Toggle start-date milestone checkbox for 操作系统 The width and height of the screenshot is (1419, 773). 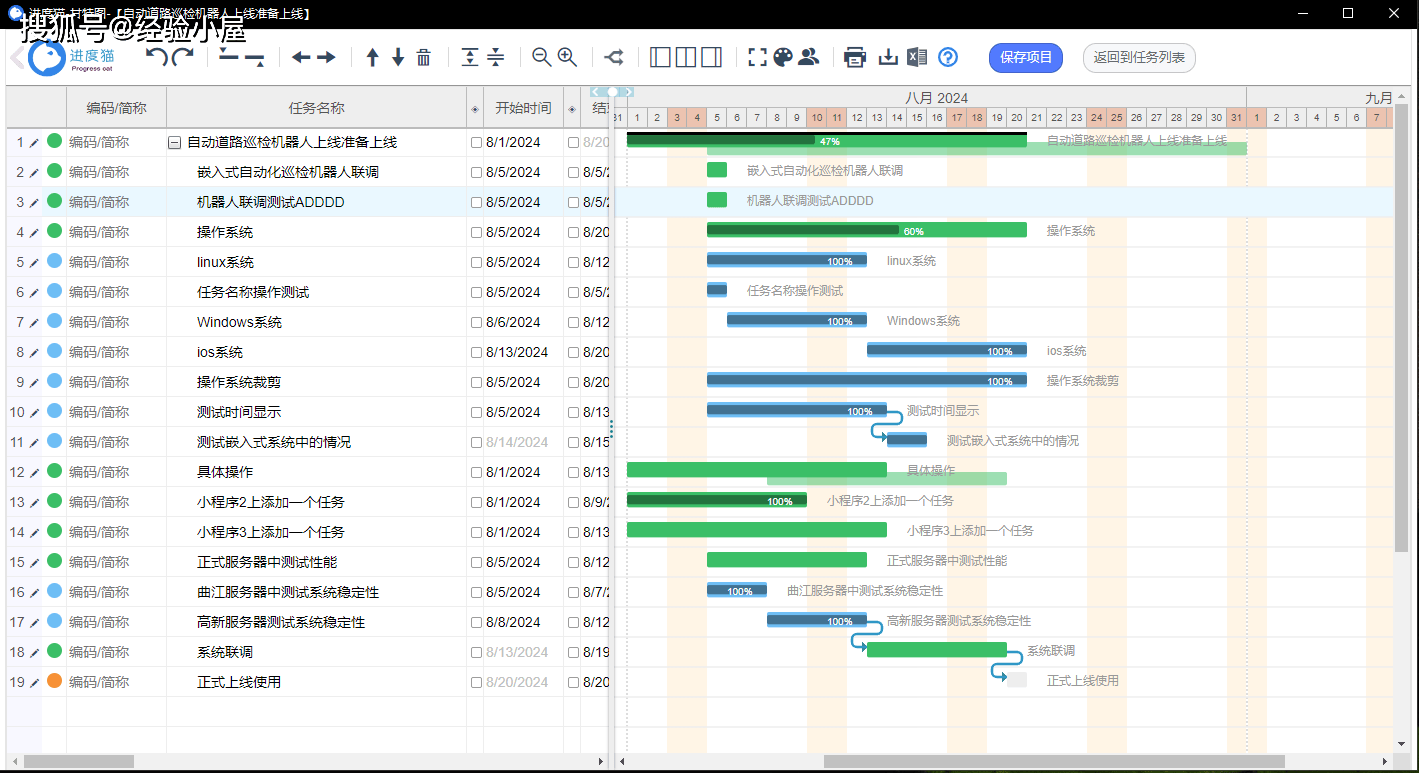476,232
